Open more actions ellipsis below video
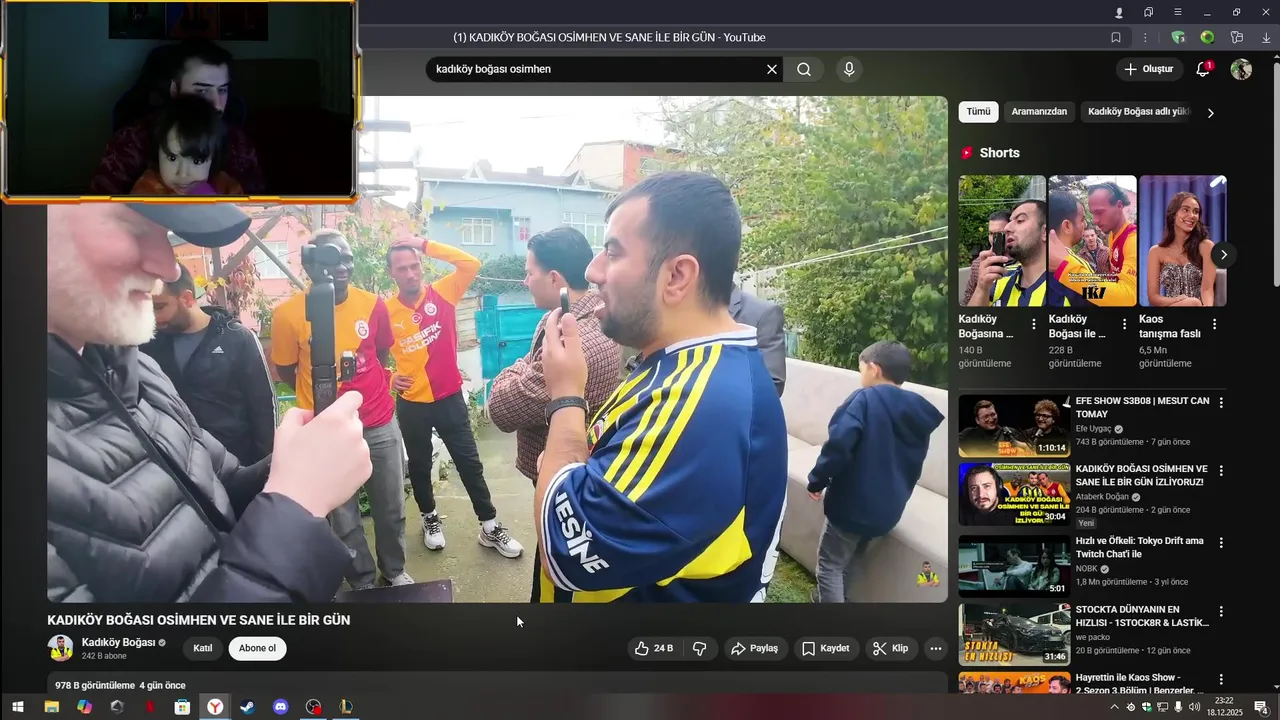 coord(936,648)
